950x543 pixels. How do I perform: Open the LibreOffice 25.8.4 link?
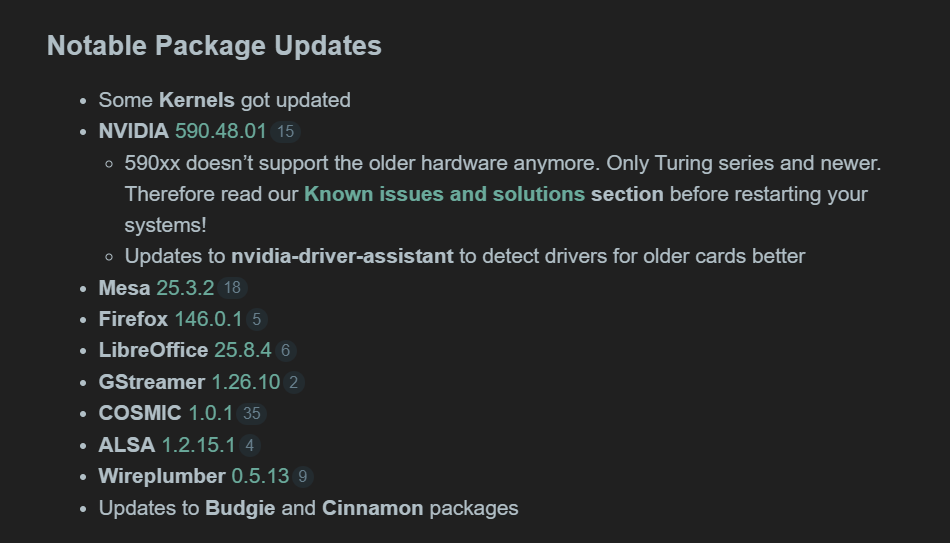[x=242, y=351]
